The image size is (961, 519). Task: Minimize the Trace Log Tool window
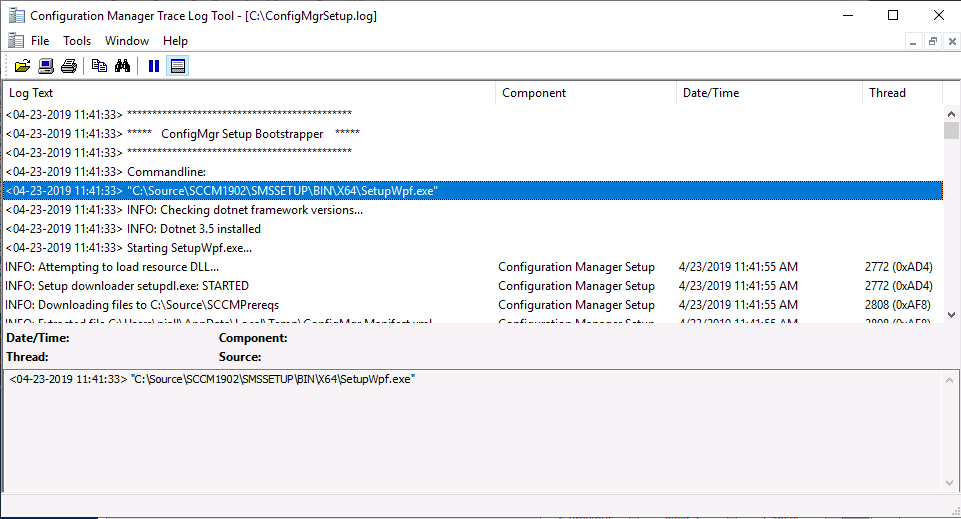pyautogui.click(x=848, y=15)
